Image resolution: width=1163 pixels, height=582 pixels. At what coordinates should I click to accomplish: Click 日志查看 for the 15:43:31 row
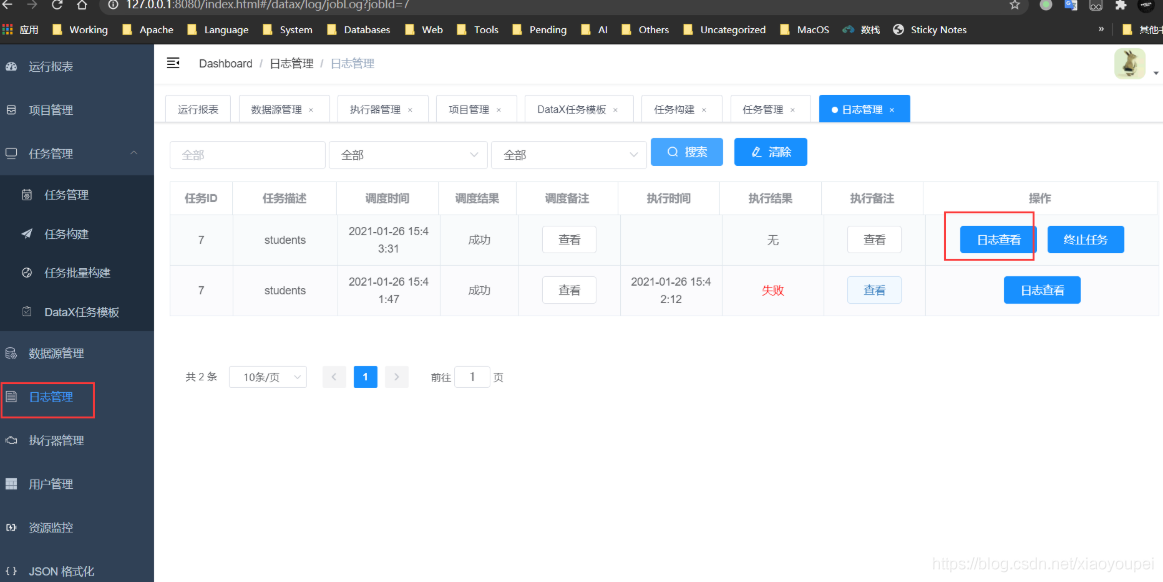998,239
